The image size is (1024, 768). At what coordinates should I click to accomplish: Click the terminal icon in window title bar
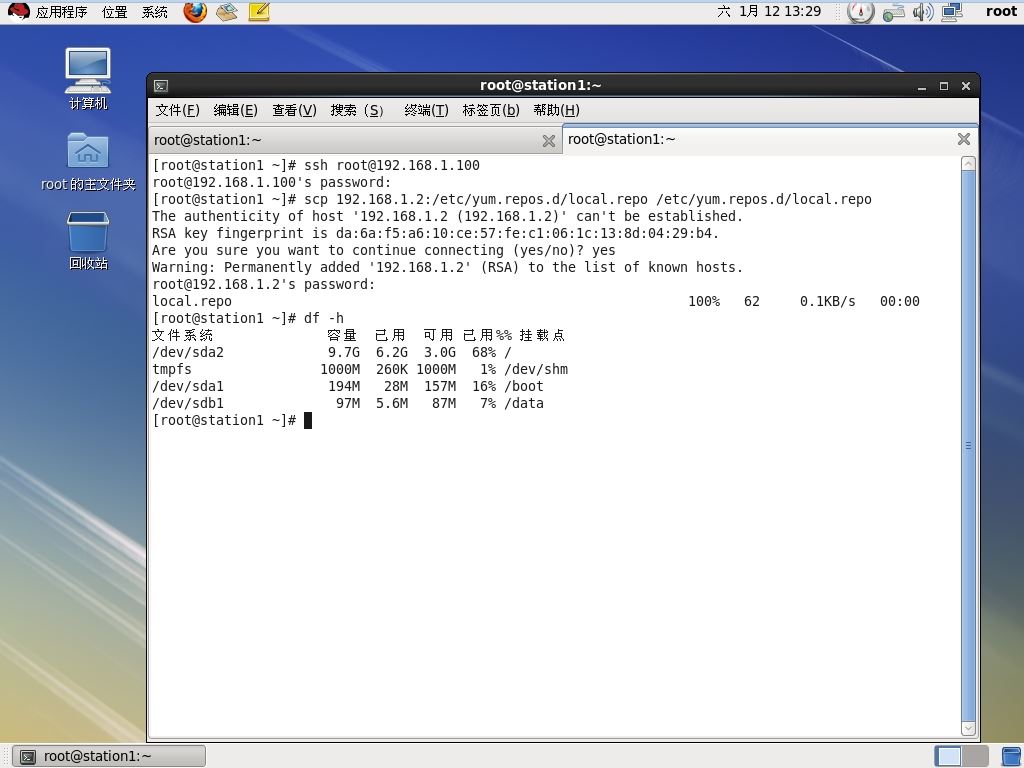click(x=161, y=86)
